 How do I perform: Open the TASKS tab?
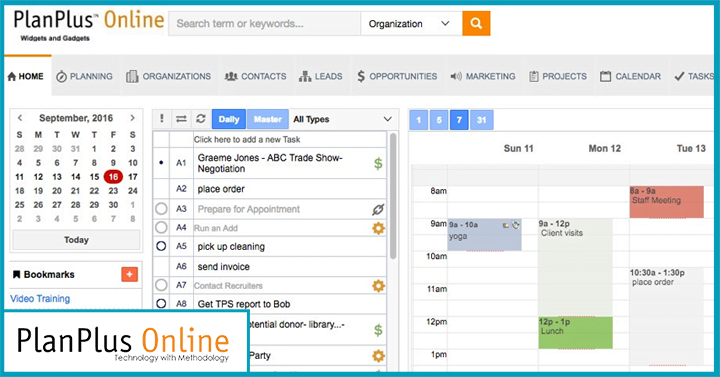click(694, 76)
